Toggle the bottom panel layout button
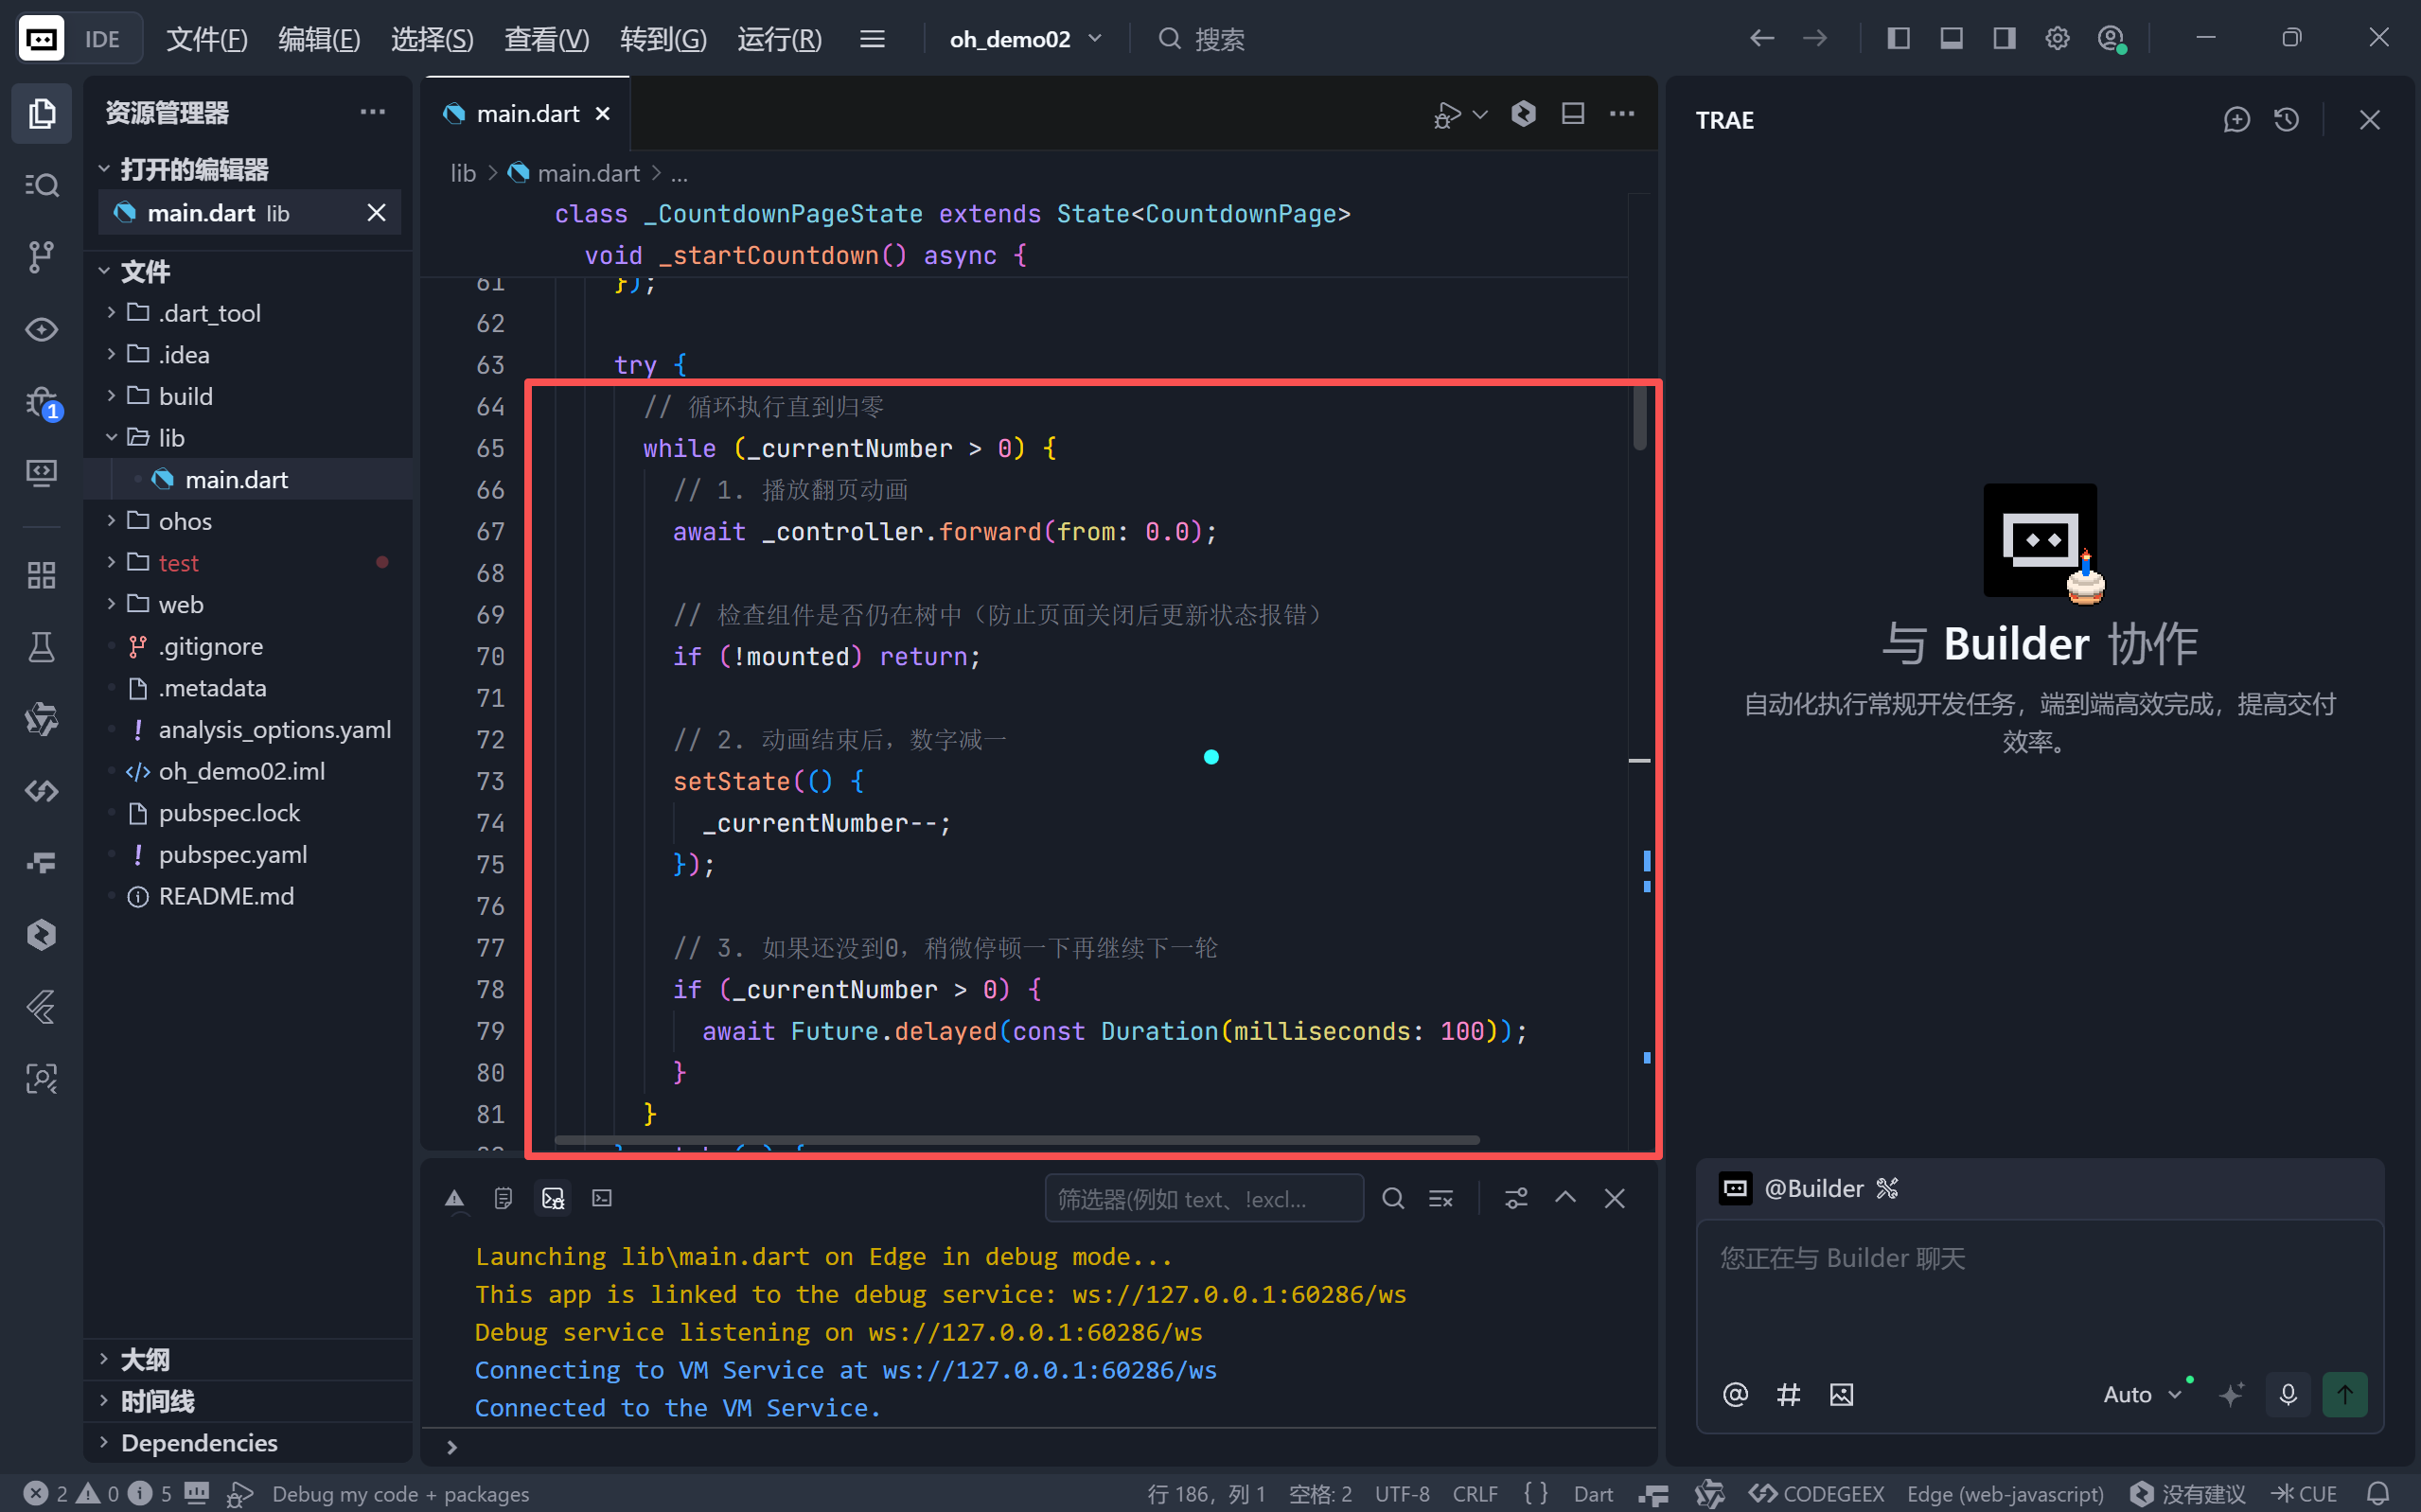 (x=1951, y=39)
